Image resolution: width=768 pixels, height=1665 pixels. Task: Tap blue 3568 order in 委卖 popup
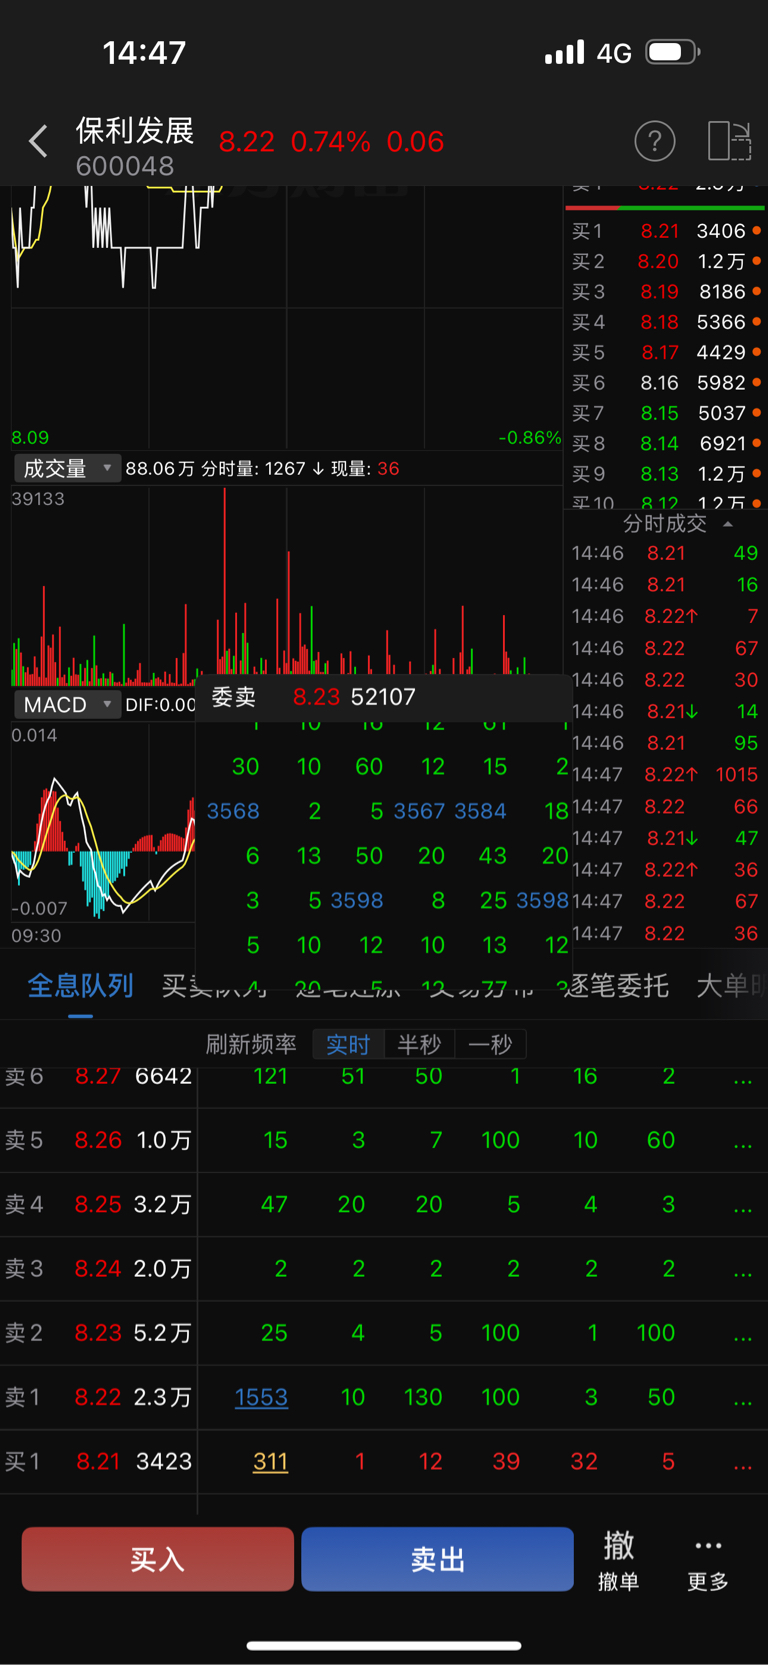(x=233, y=811)
